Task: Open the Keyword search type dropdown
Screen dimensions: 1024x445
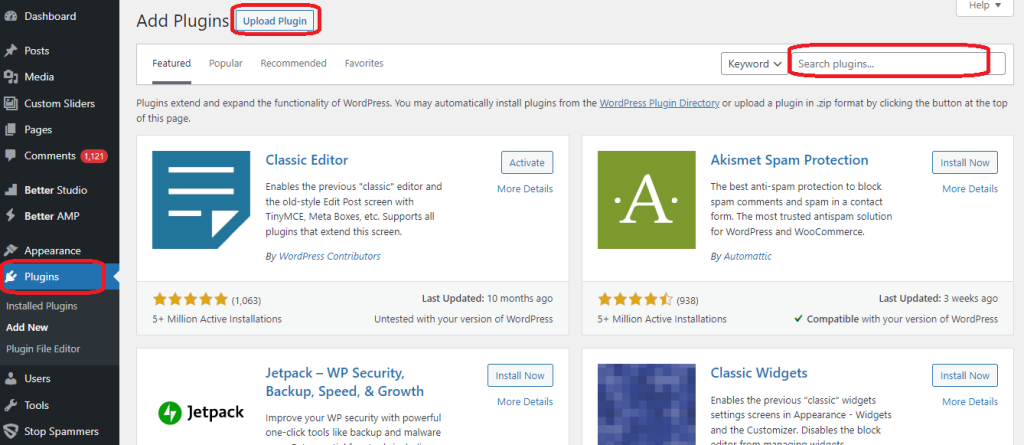Action: [754, 64]
